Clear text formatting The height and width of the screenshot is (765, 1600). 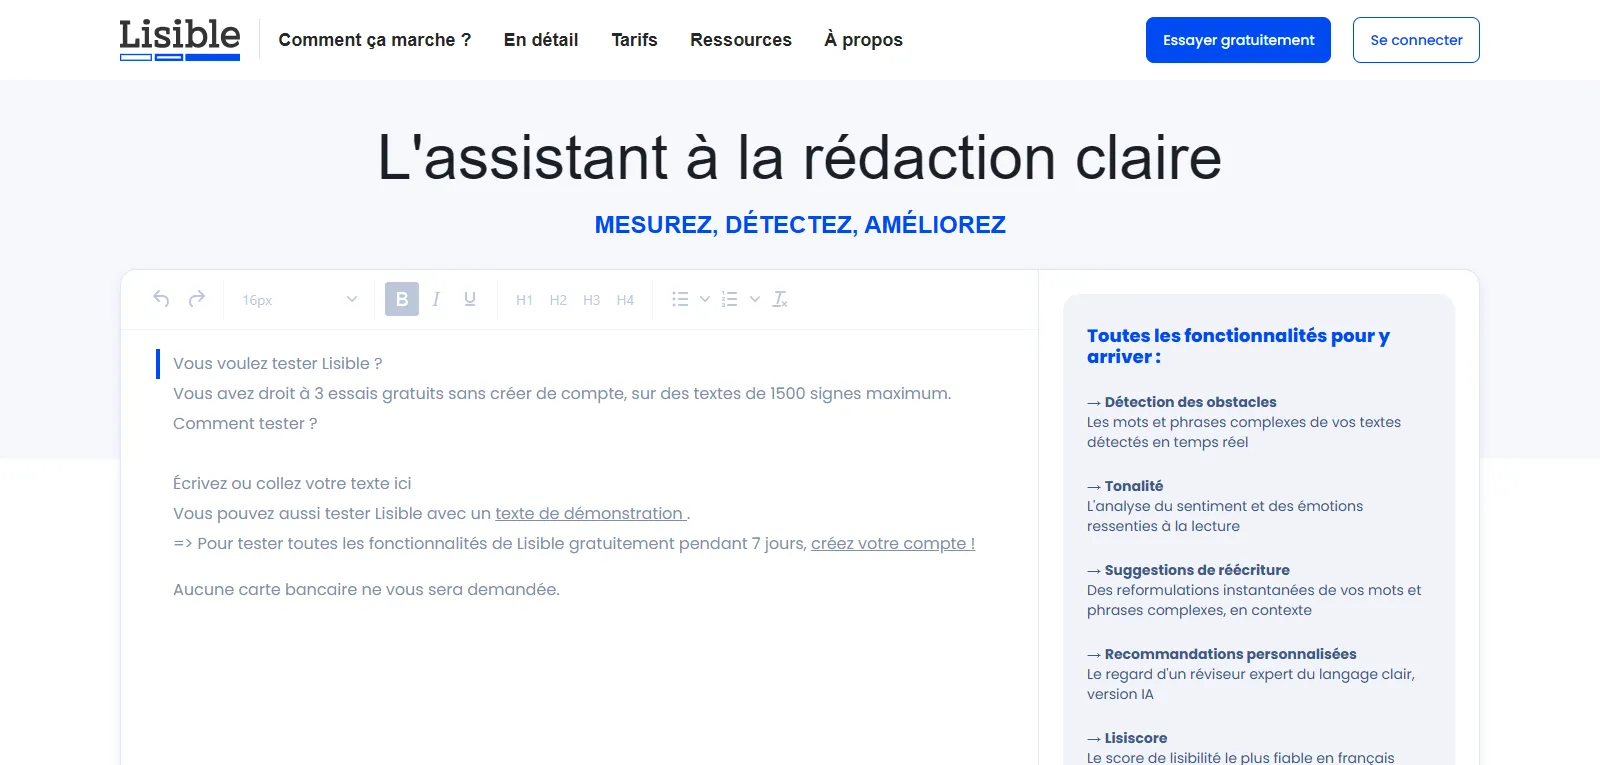tap(780, 299)
